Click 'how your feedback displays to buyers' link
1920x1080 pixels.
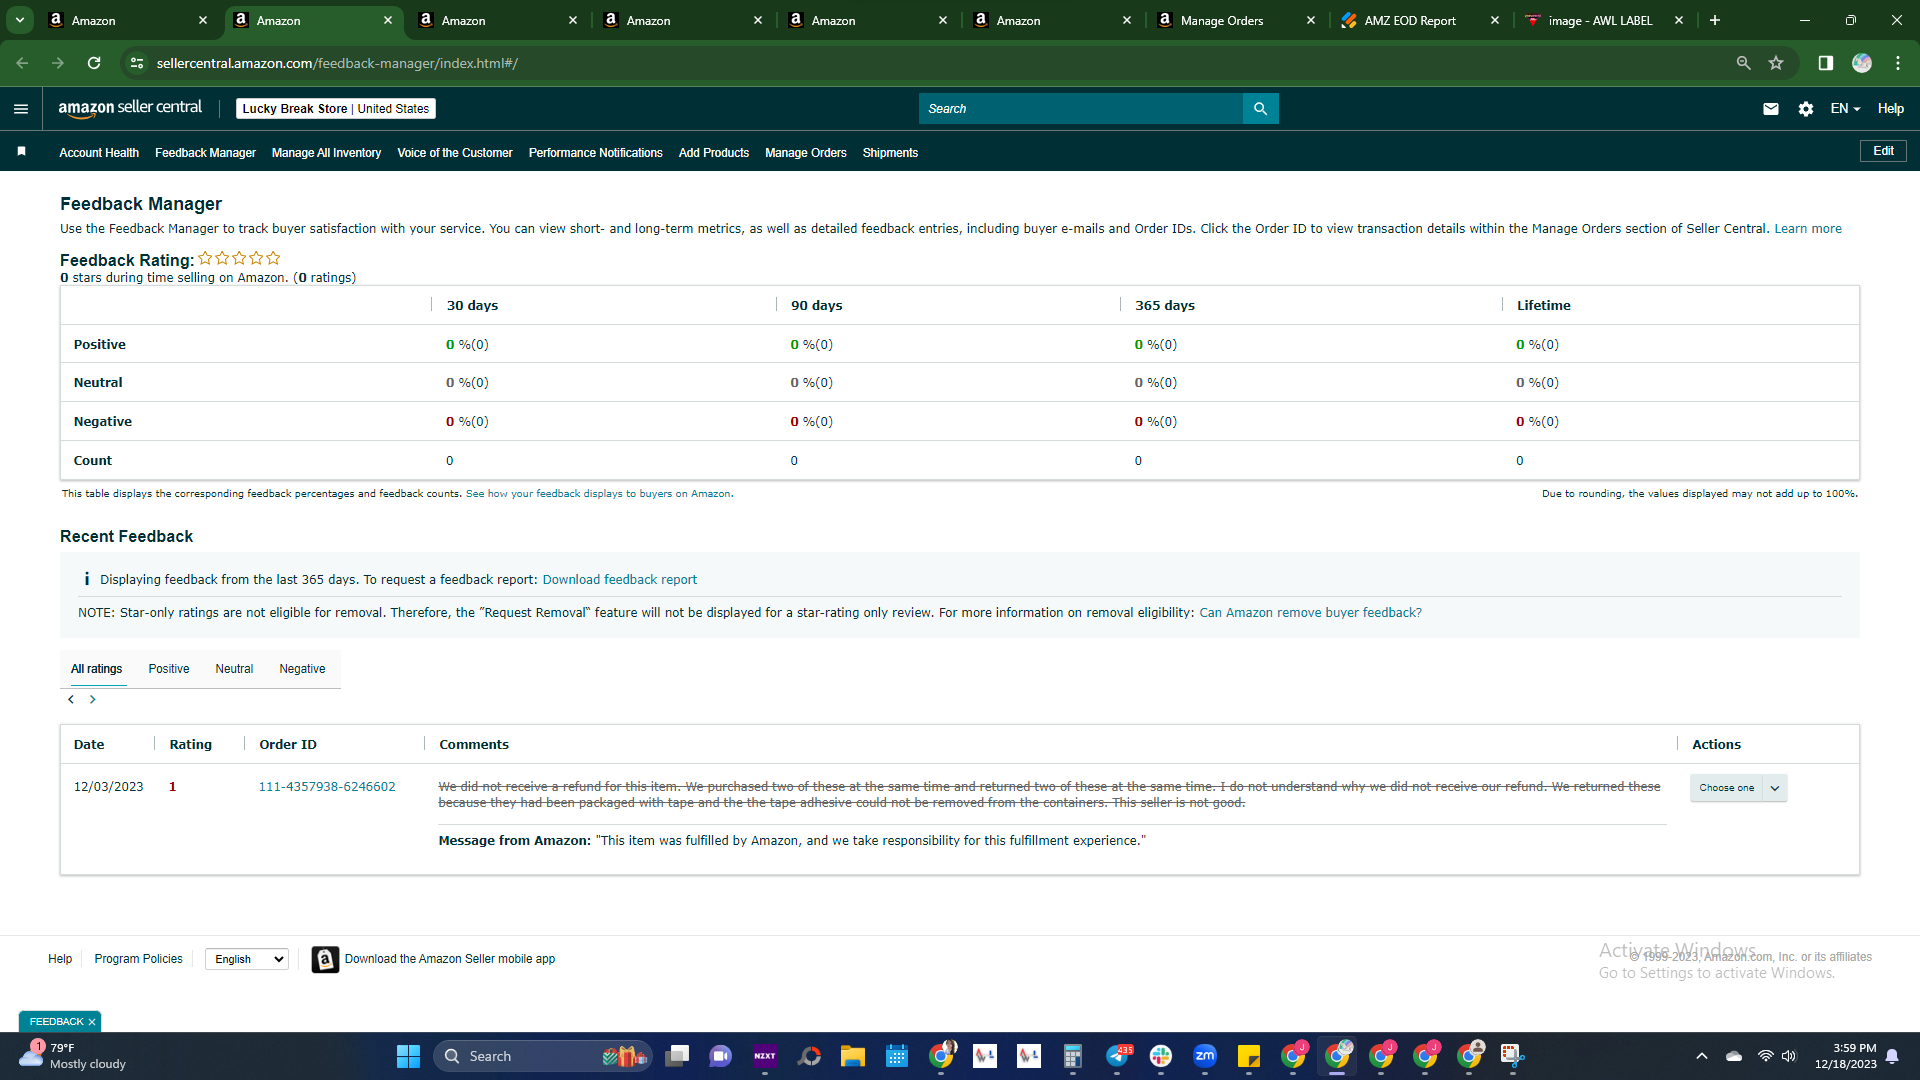[x=598, y=494]
